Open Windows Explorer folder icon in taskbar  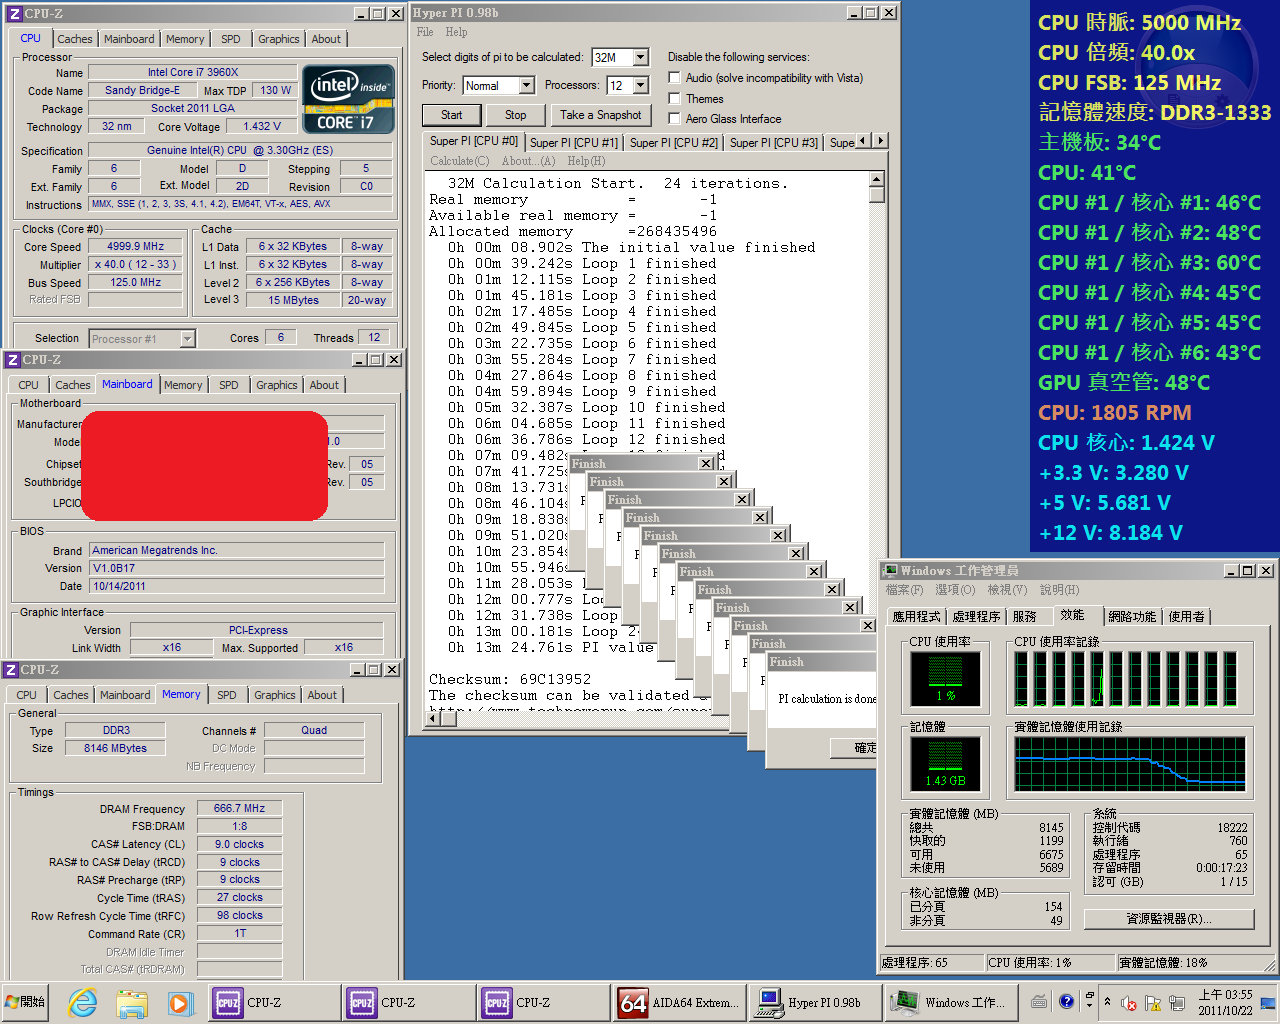[x=131, y=1002]
